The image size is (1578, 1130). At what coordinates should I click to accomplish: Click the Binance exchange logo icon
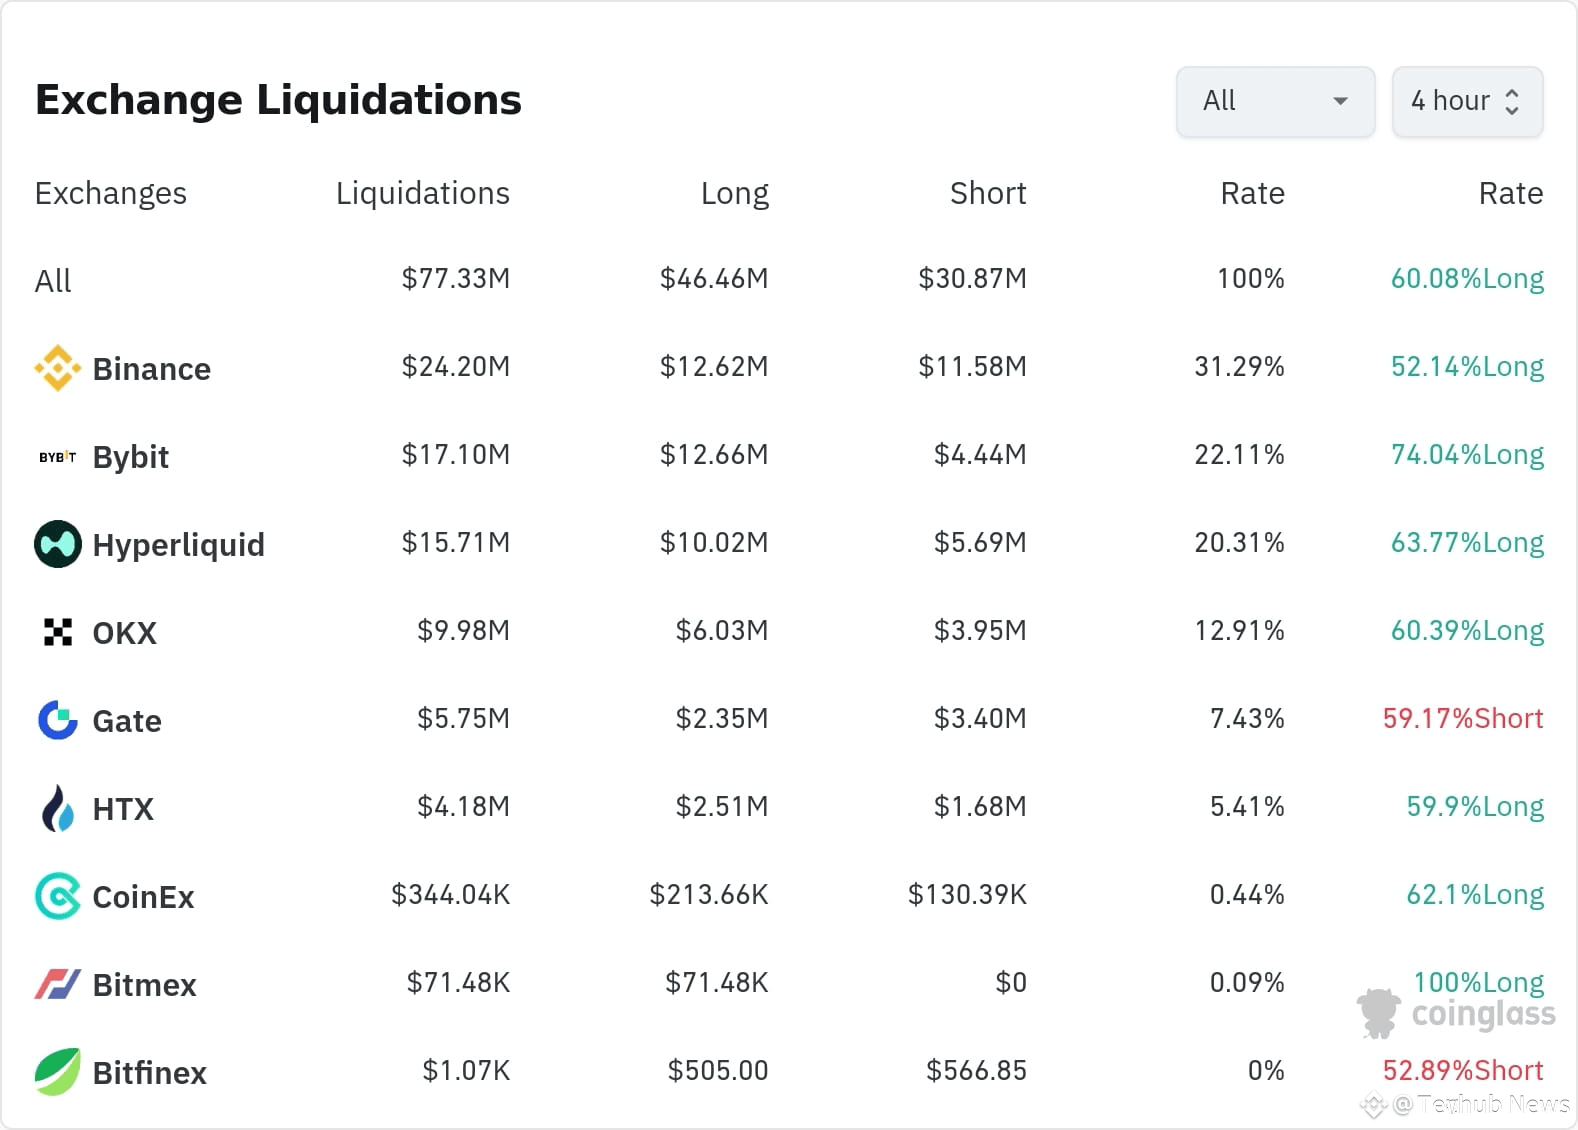tap(58, 368)
